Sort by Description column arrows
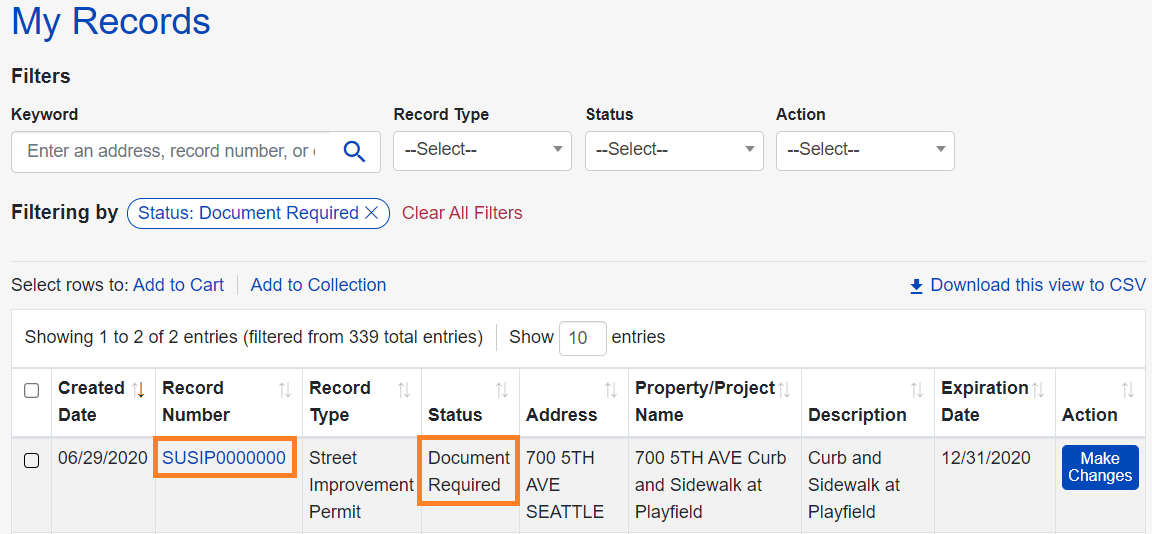This screenshot has height=534, width=1152. (x=917, y=390)
